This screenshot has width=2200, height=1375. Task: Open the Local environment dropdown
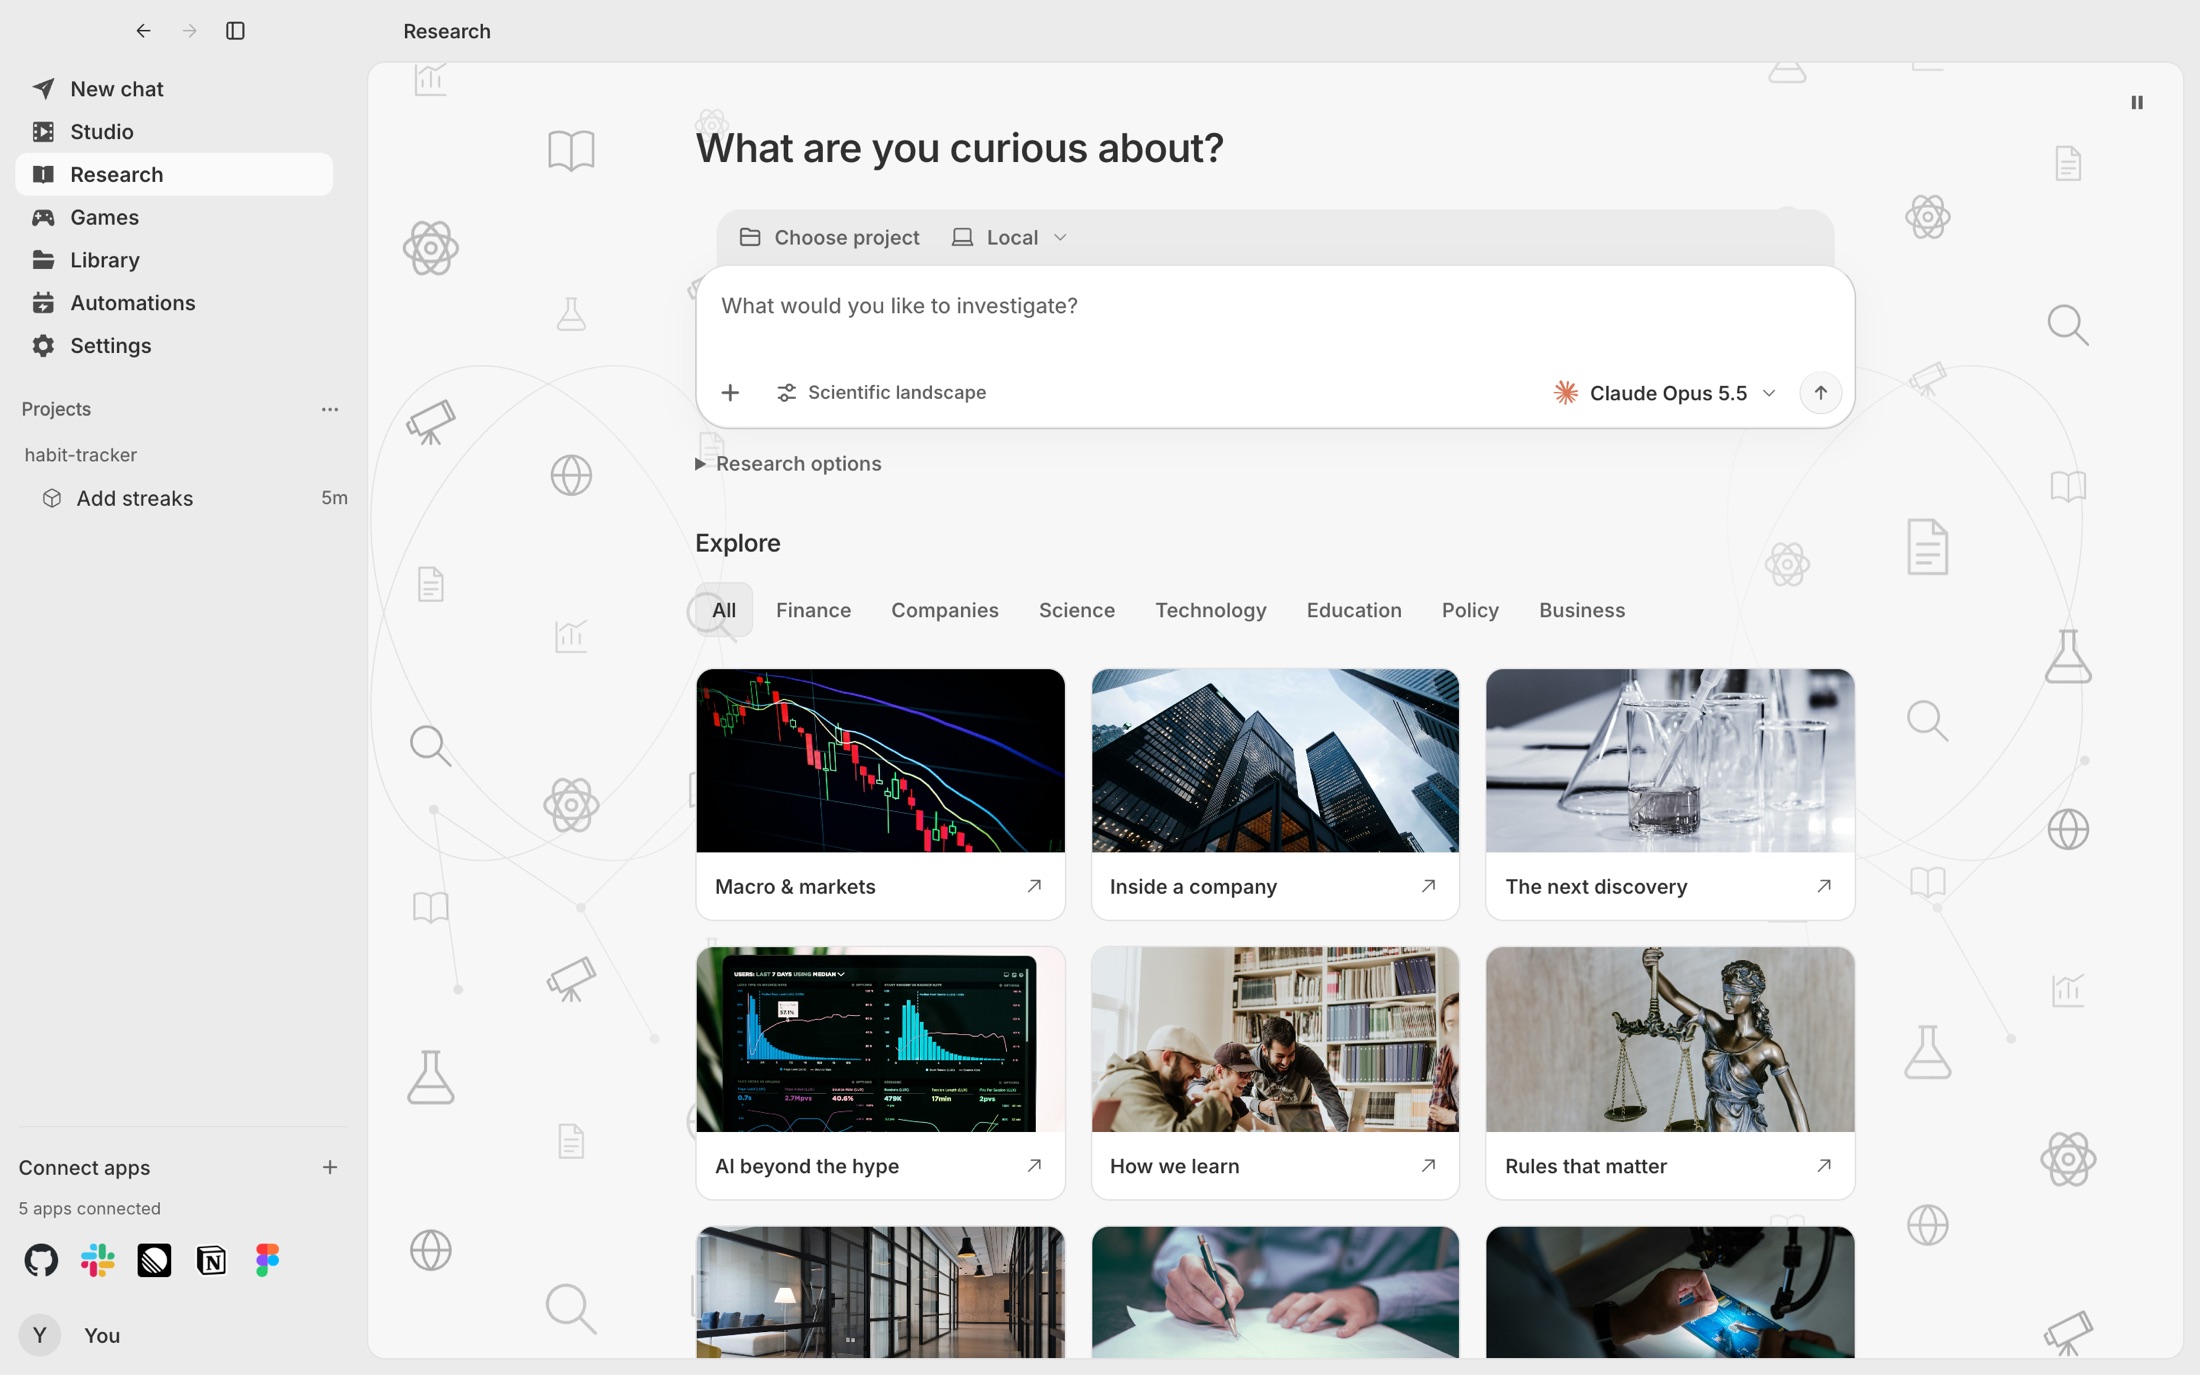(x=1009, y=237)
